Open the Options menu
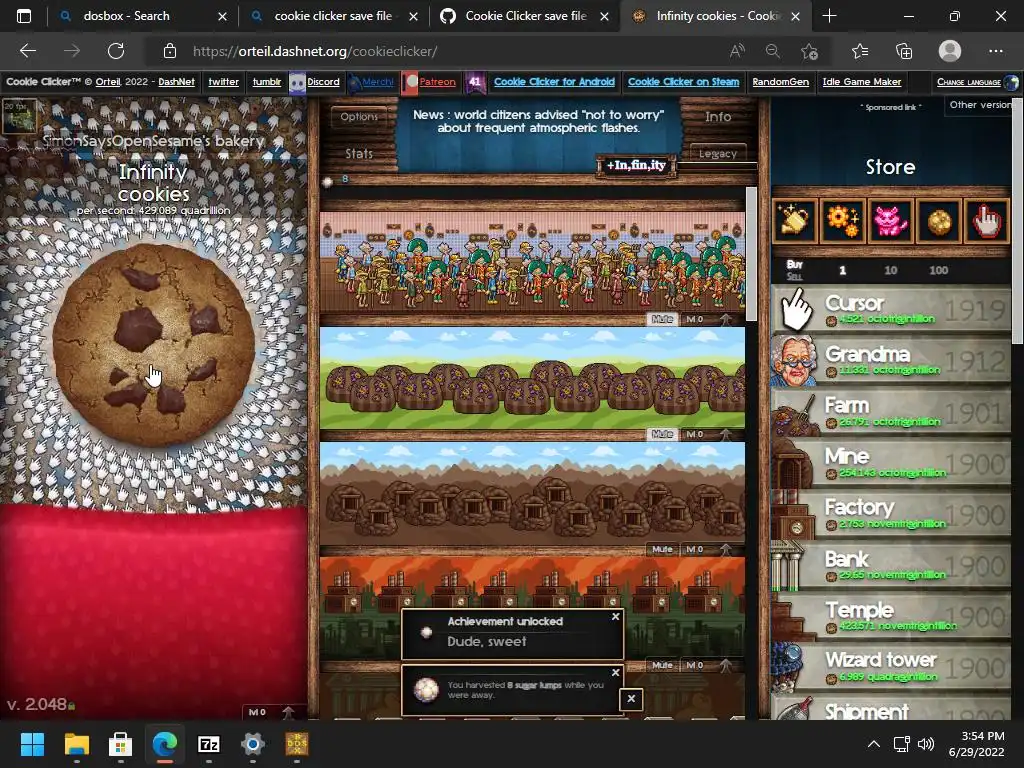Image resolution: width=1024 pixels, height=768 pixels. pyautogui.click(x=359, y=116)
